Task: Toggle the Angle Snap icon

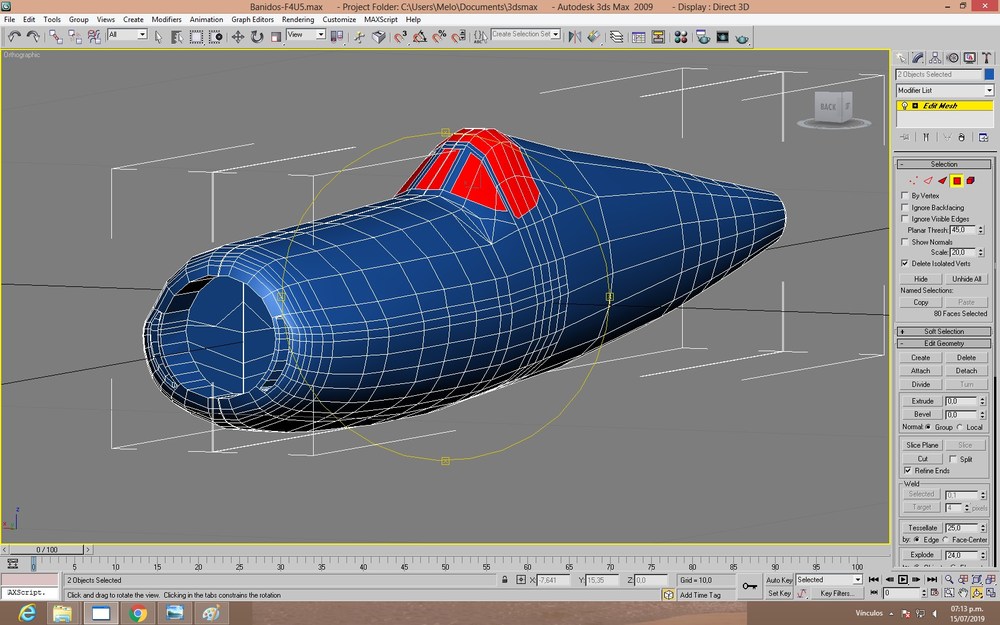Action: tap(419, 37)
